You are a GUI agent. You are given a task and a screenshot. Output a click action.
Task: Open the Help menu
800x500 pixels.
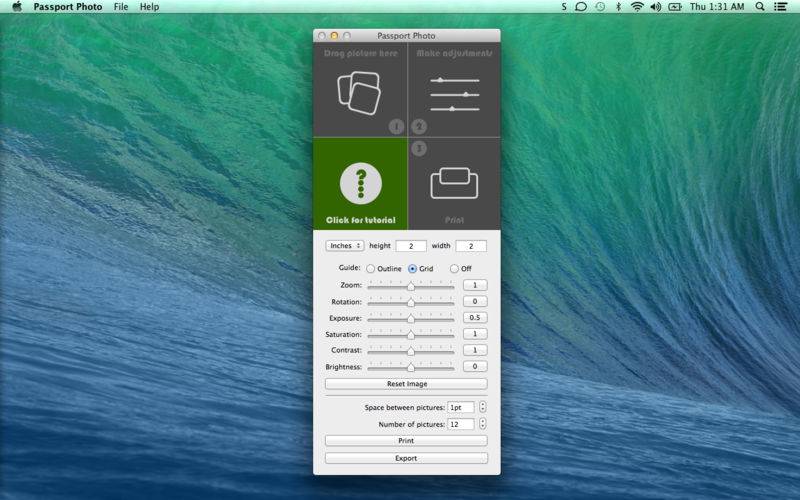coord(149,7)
